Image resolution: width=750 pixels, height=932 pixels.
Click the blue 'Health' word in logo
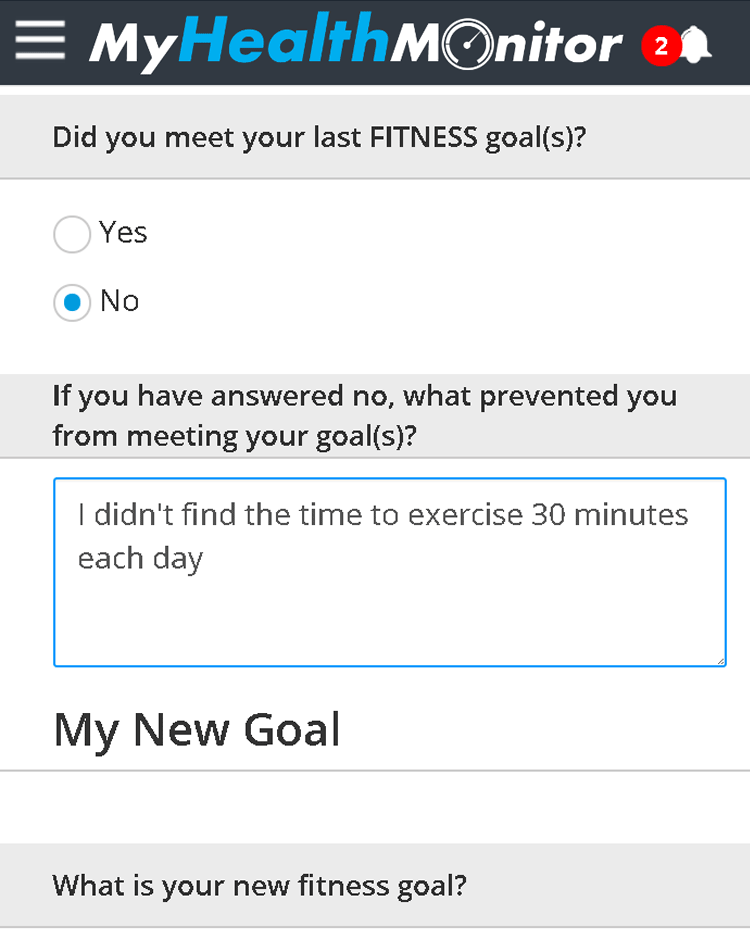point(285,44)
